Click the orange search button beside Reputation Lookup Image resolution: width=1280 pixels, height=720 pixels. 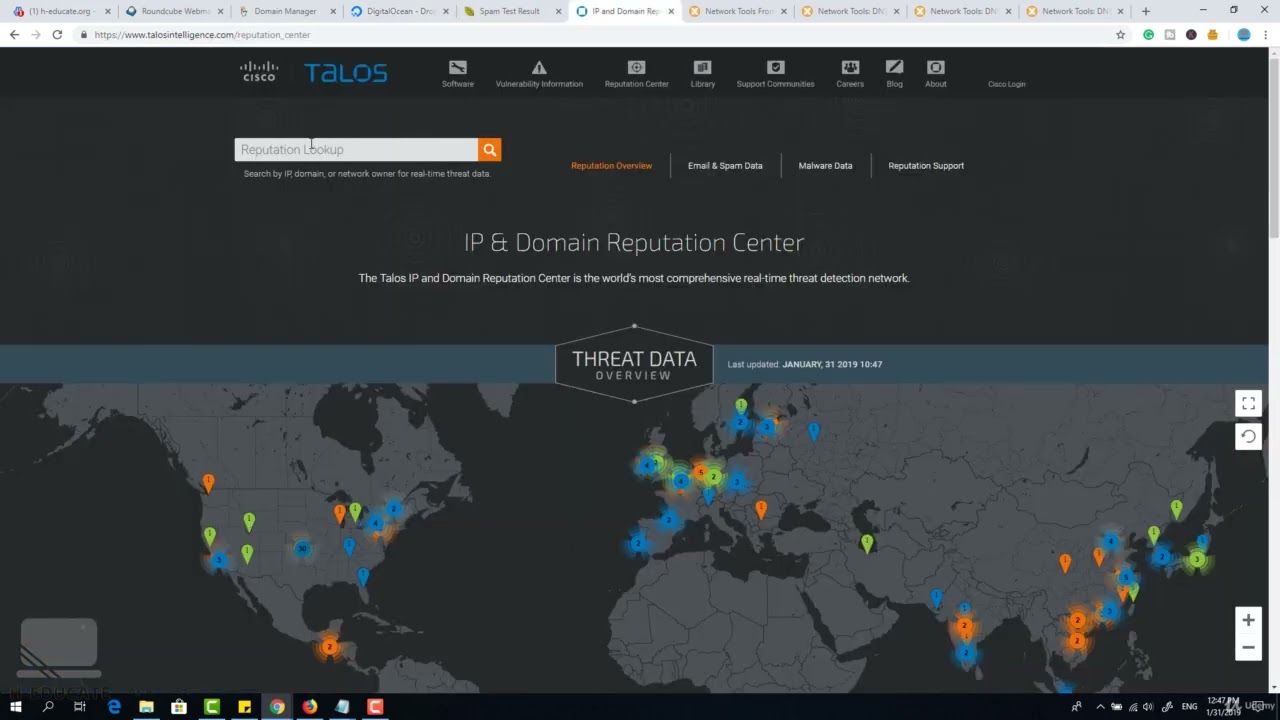pos(489,149)
